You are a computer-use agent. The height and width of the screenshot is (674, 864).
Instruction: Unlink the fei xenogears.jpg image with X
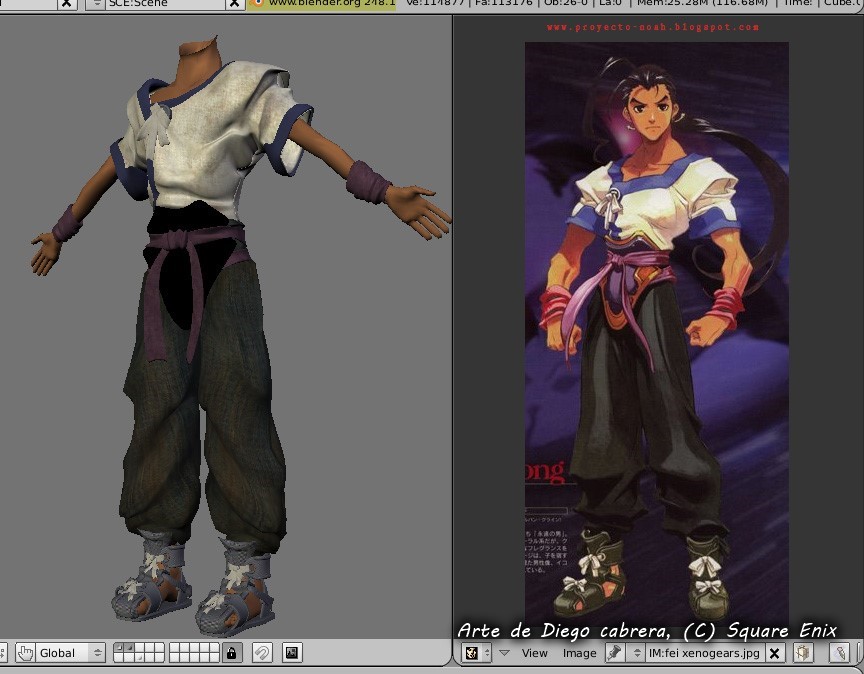click(x=774, y=653)
